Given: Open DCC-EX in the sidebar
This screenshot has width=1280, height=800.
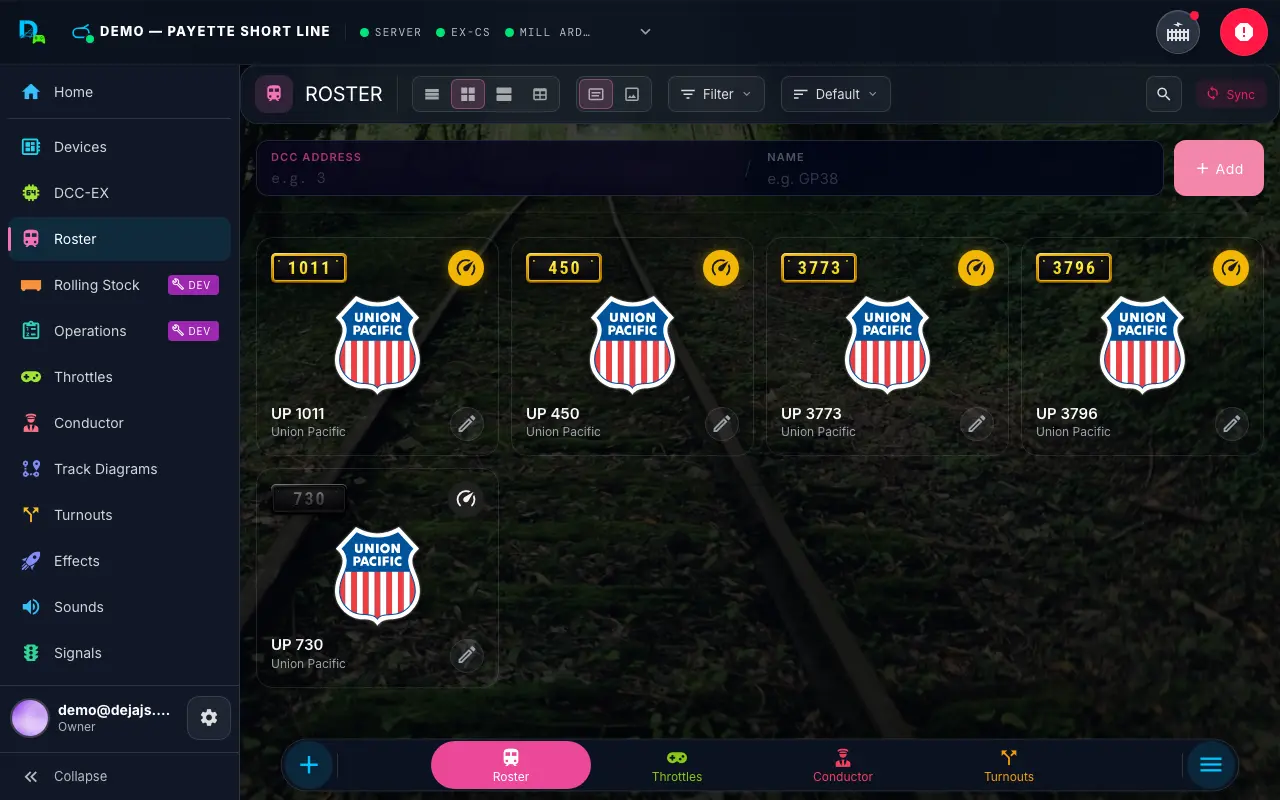Looking at the screenshot, I should click(x=120, y=193).
